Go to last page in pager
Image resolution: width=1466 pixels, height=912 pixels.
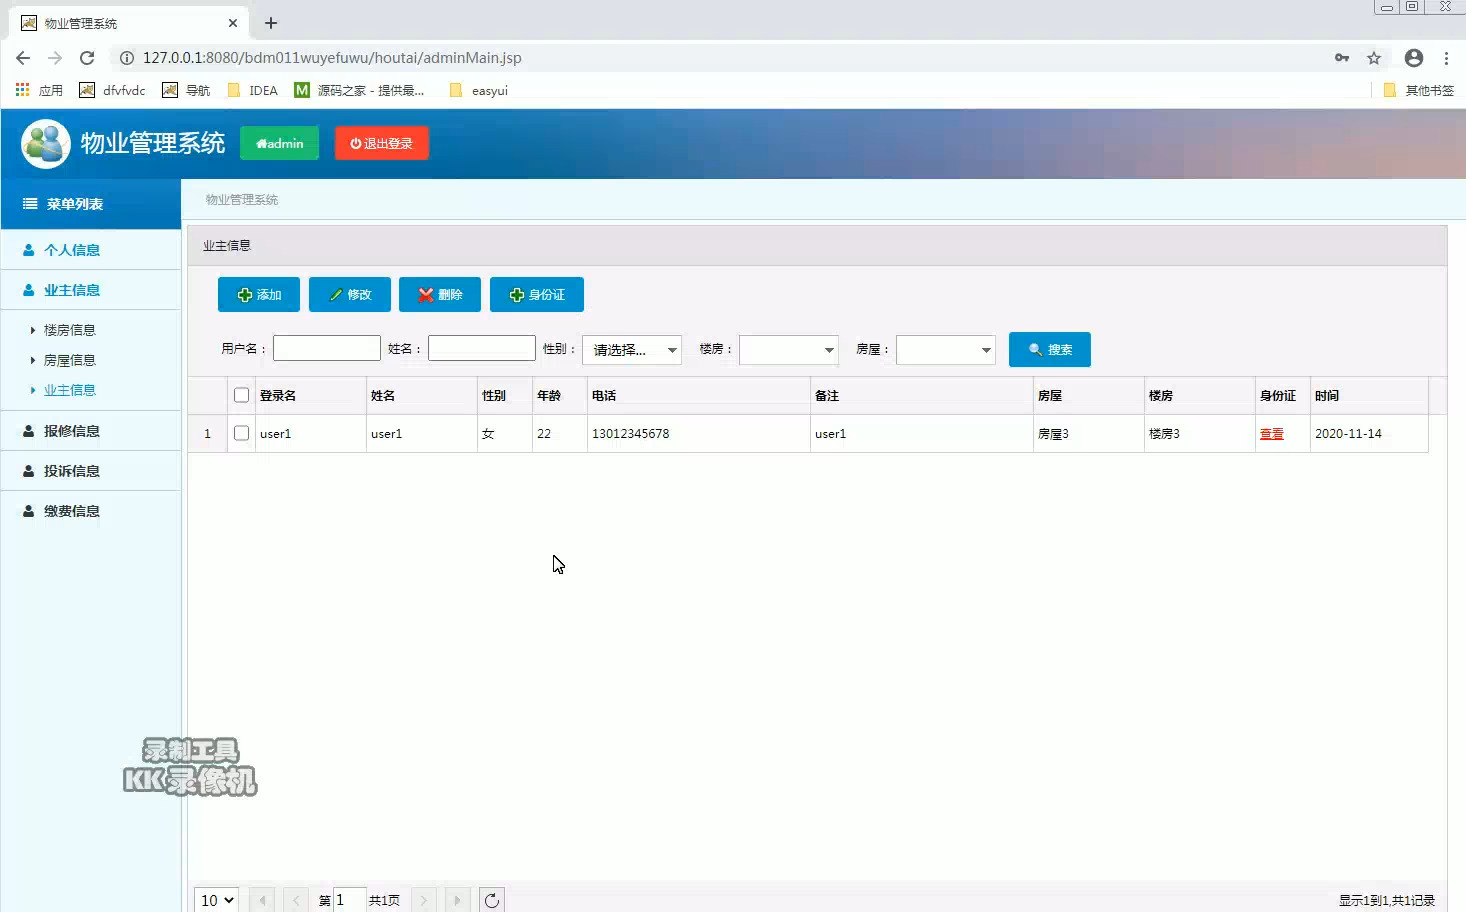click(x=458, y=900)
